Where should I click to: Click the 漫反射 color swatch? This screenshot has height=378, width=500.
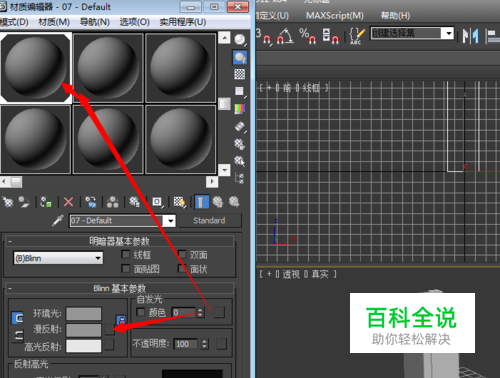click(x=84, y=330)
